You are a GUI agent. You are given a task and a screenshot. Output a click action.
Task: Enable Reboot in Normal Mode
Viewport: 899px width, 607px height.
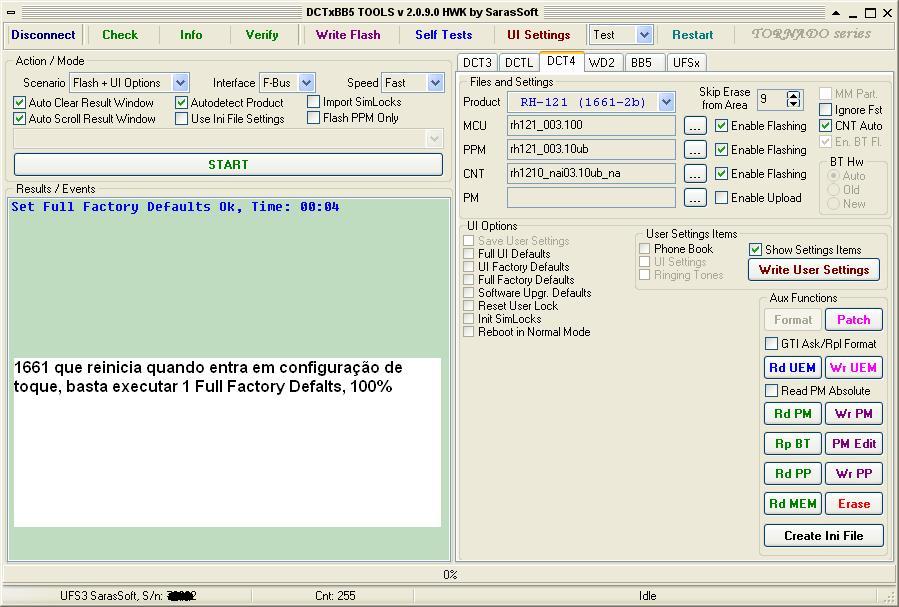point(469,332)
